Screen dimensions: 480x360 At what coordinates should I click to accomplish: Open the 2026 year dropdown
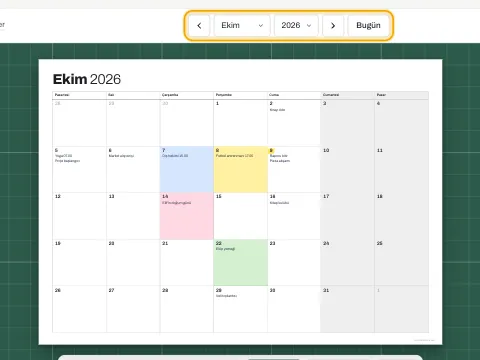[x=296, y=25]
